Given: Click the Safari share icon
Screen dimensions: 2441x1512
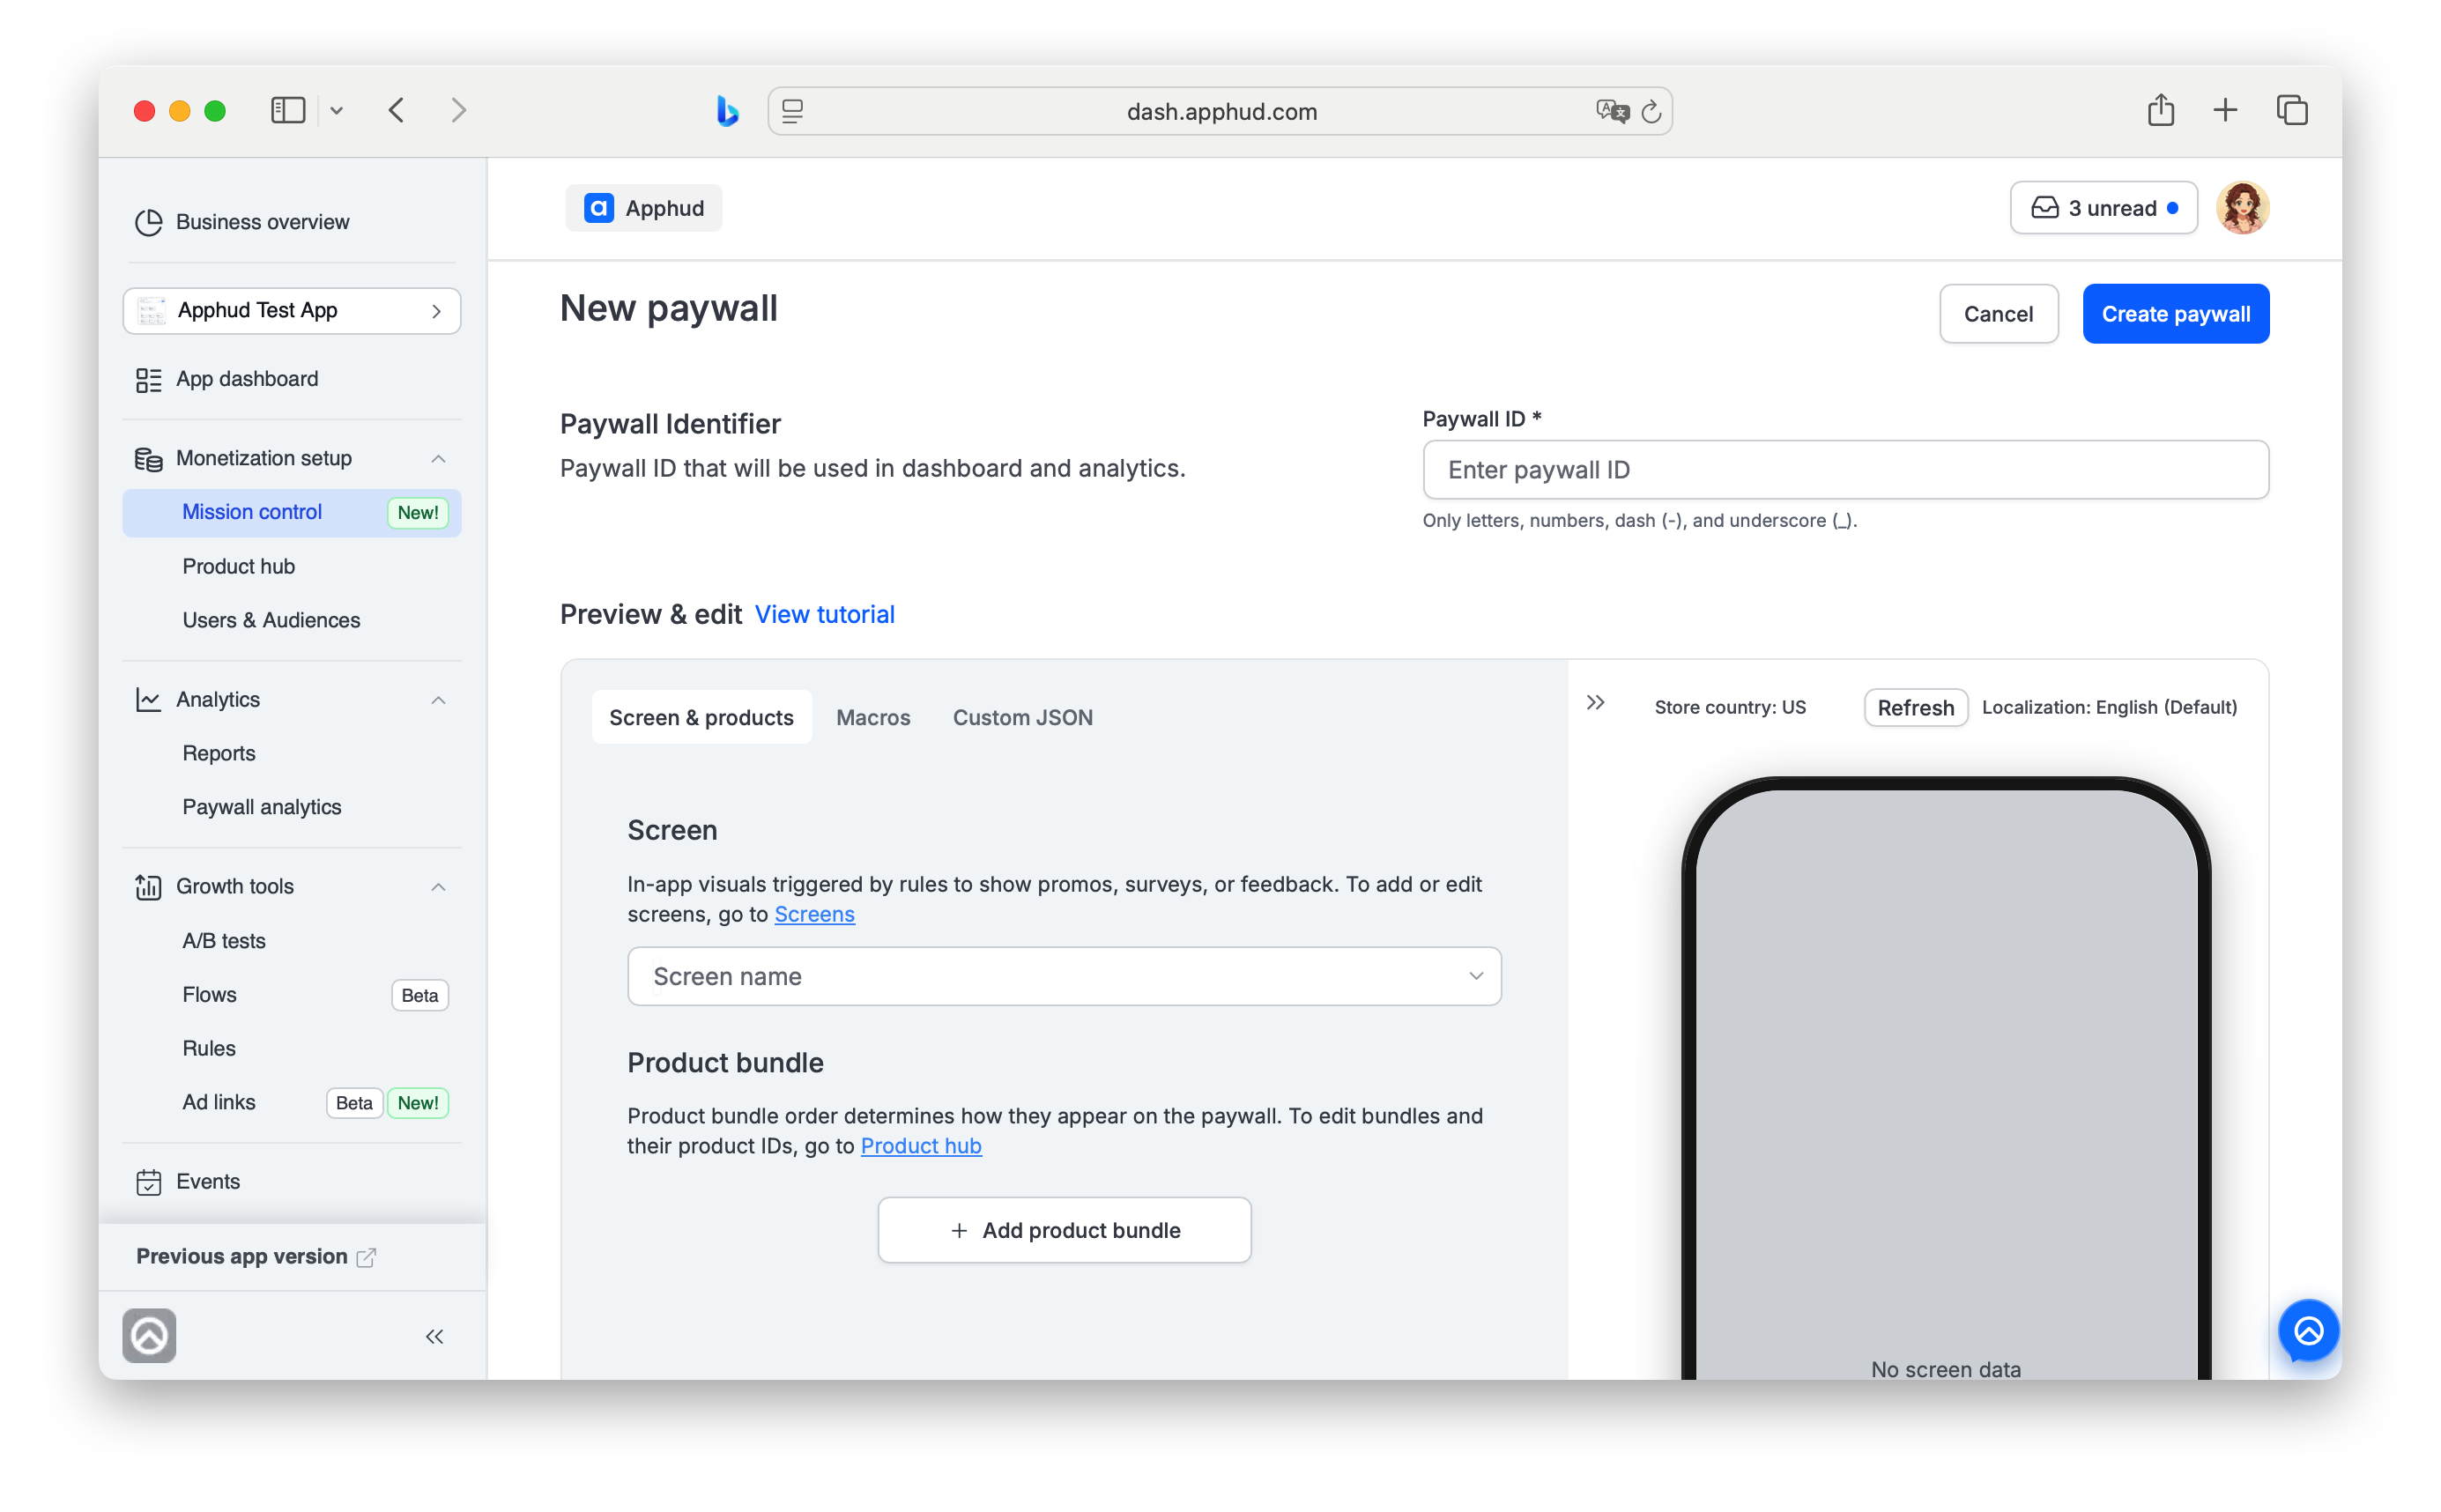Looking at the screenshot, I should [x=2160, y=109].
